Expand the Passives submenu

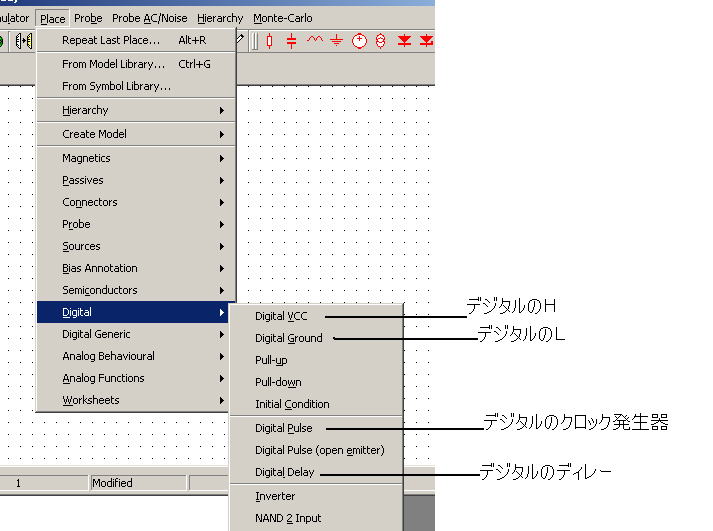coord(136,180)
